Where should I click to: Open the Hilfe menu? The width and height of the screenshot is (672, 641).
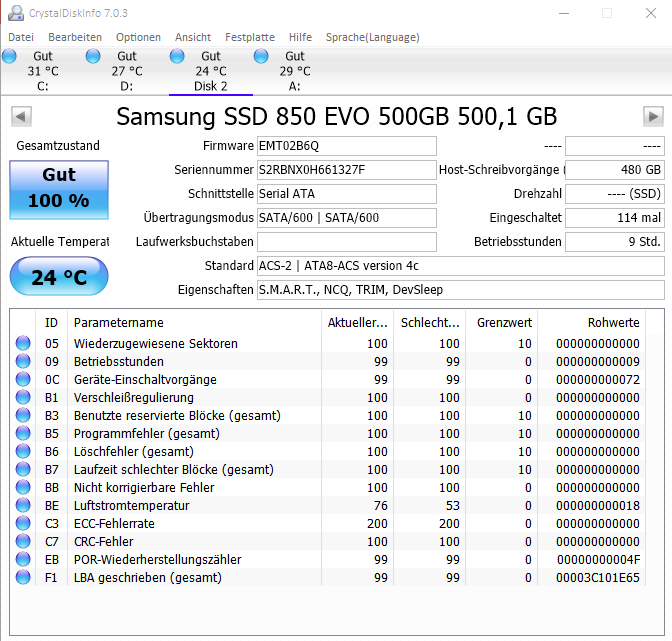click(x=300, y=37)
